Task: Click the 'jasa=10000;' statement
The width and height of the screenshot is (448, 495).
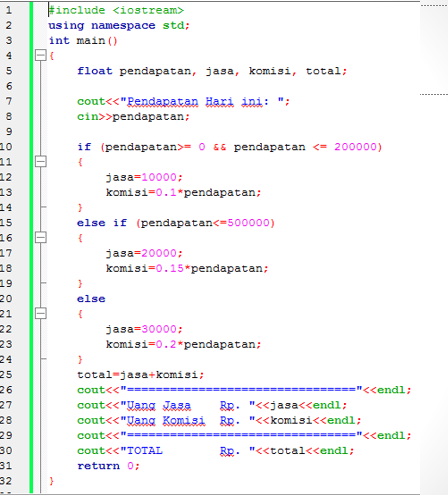Action: pyautogui.click(x=144, y=177)
